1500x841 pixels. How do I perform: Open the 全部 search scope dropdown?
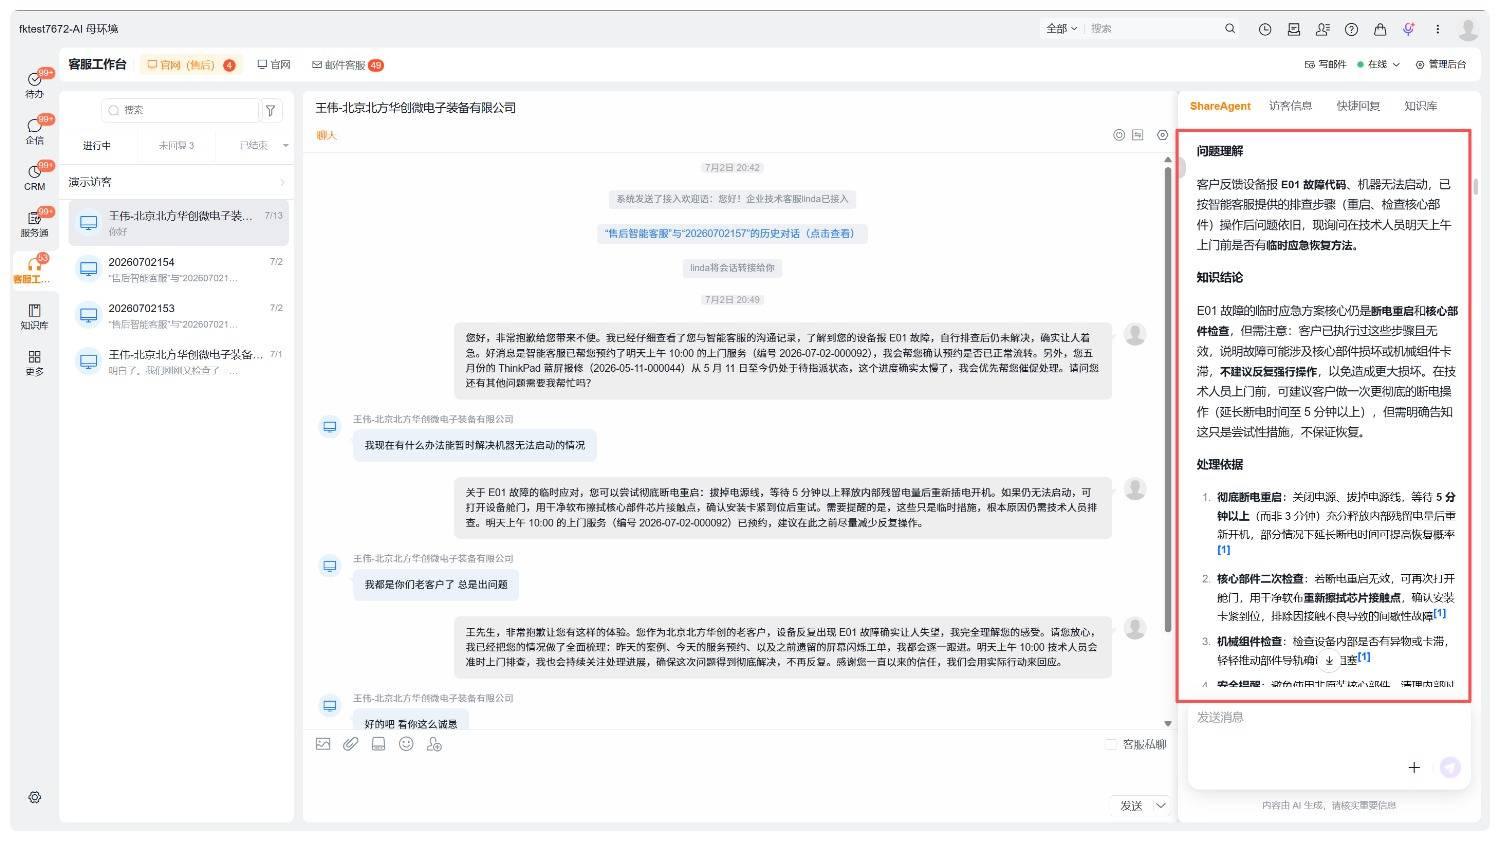point(1061,29)
